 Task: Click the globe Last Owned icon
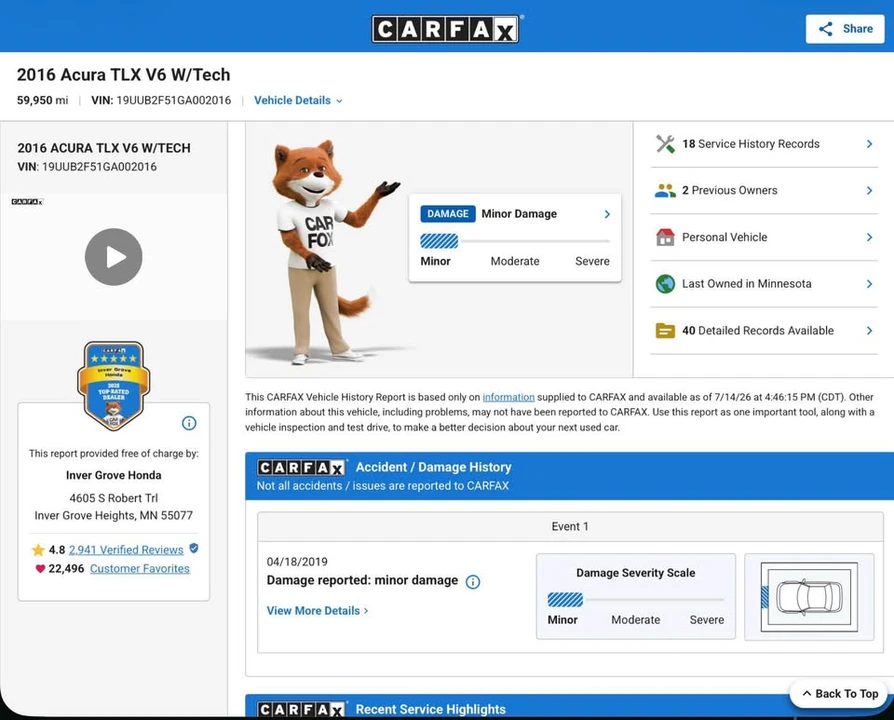(x=665, y=284)
